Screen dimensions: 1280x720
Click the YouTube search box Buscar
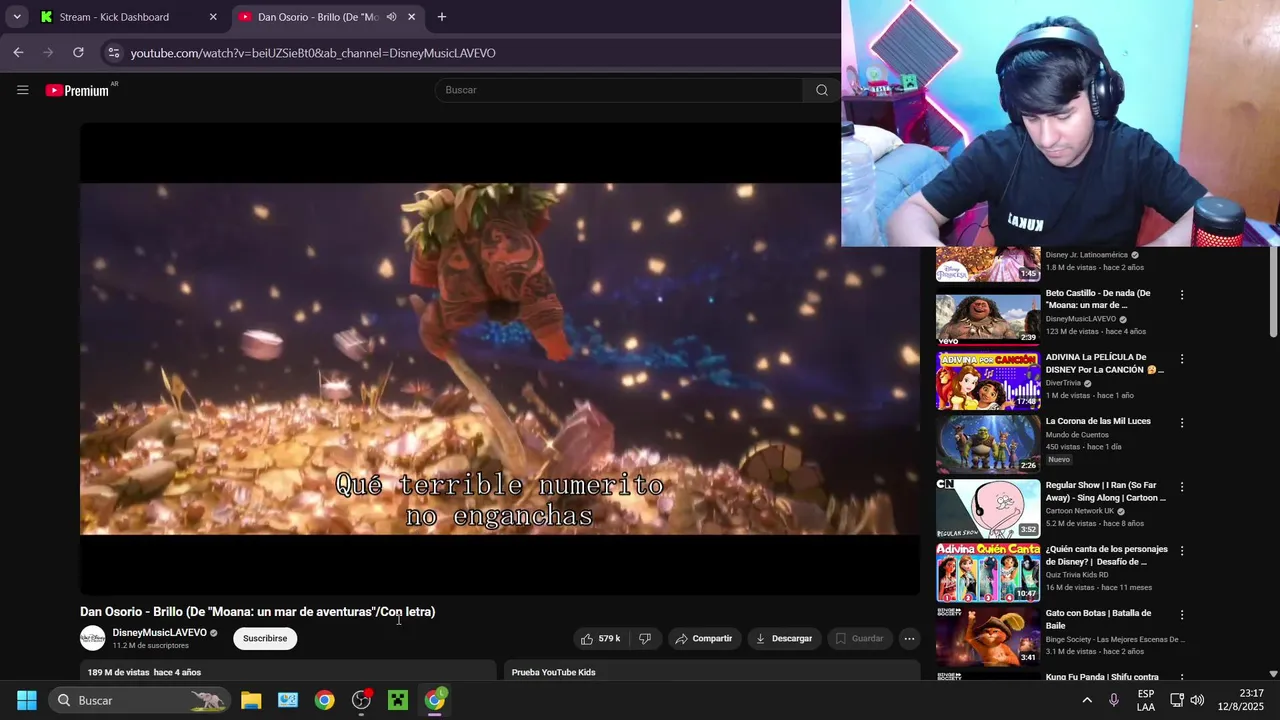point(618,90)
